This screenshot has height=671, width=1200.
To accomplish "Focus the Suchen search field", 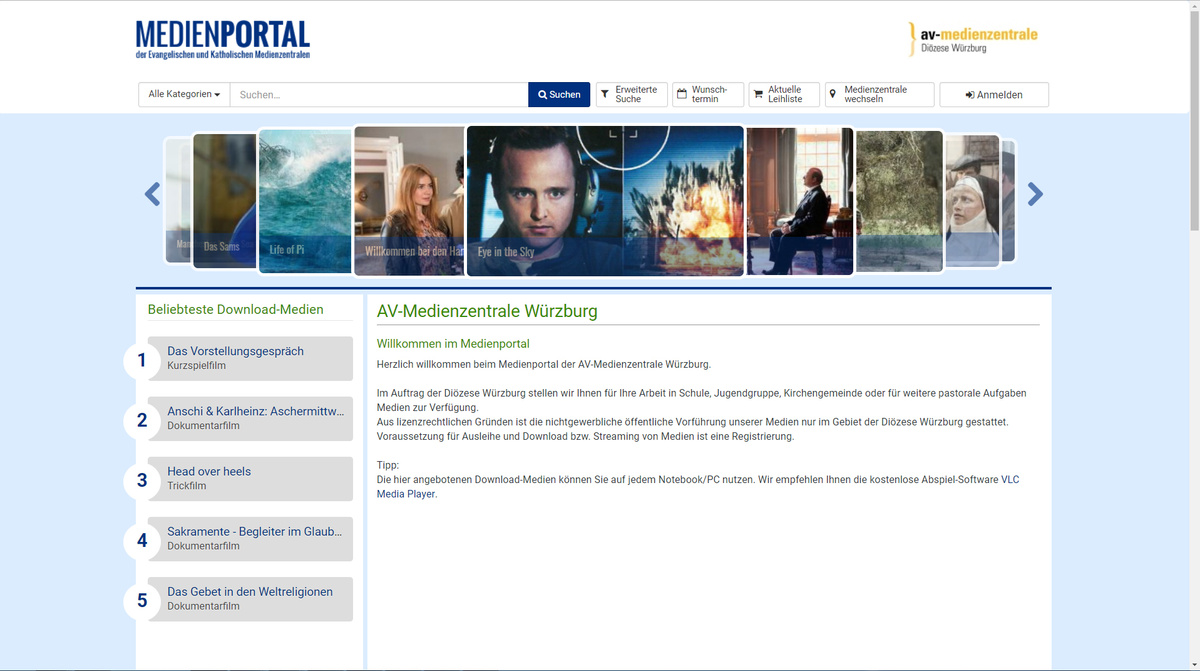I will click(379, 94).
